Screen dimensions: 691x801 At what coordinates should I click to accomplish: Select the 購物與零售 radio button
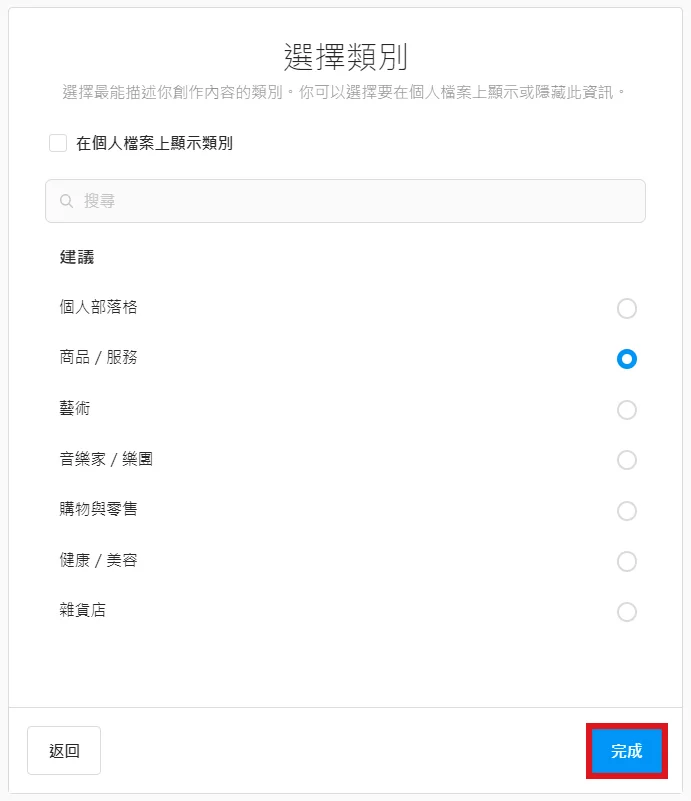(627, 511)
